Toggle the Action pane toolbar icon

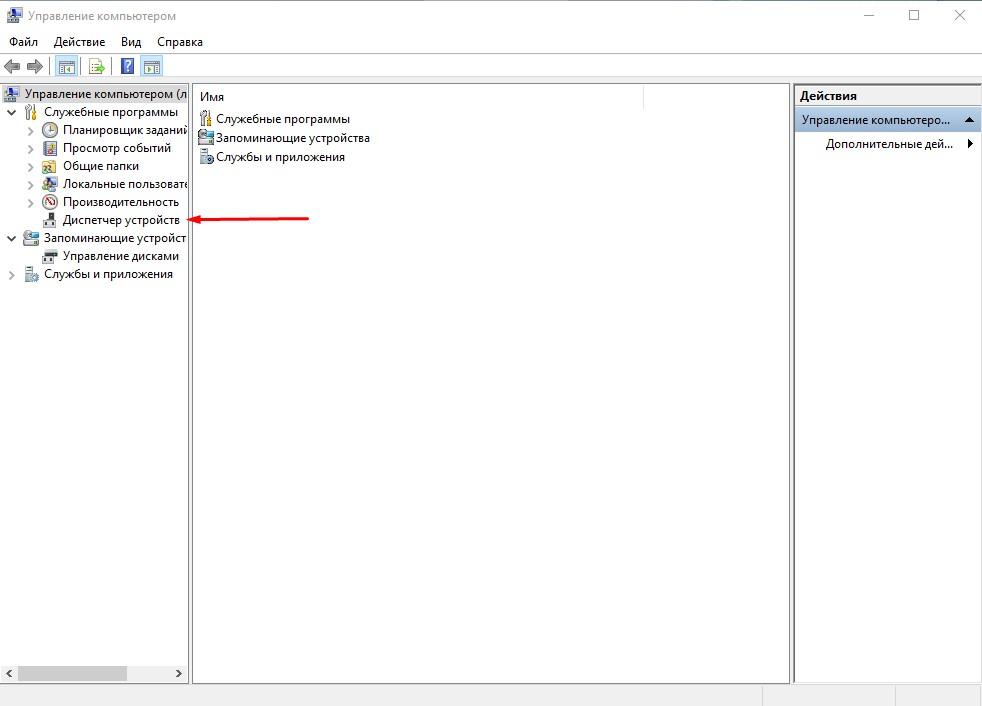[x=152, y=66]
